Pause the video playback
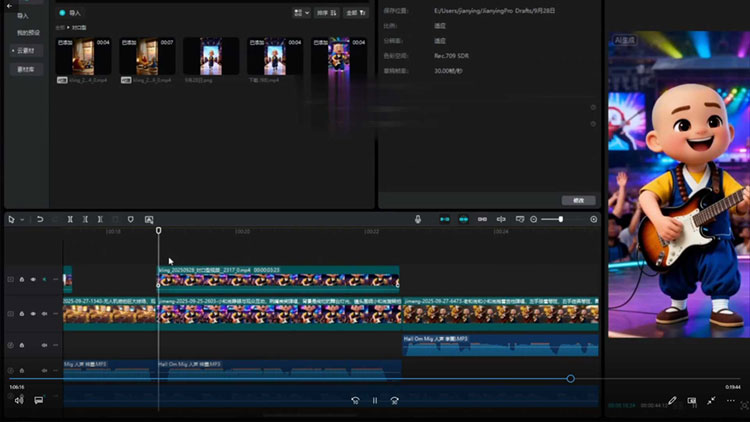Screen dimensions: 750x422 (x=375, y=400)
